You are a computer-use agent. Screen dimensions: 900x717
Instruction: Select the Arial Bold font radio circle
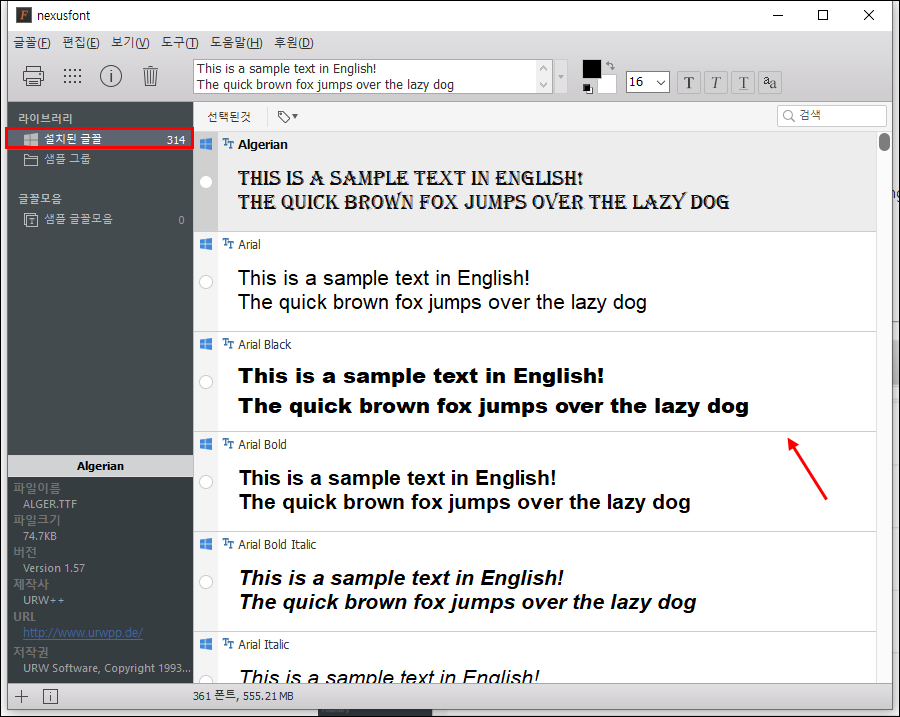pyautogui.click(x=205, y=482)
